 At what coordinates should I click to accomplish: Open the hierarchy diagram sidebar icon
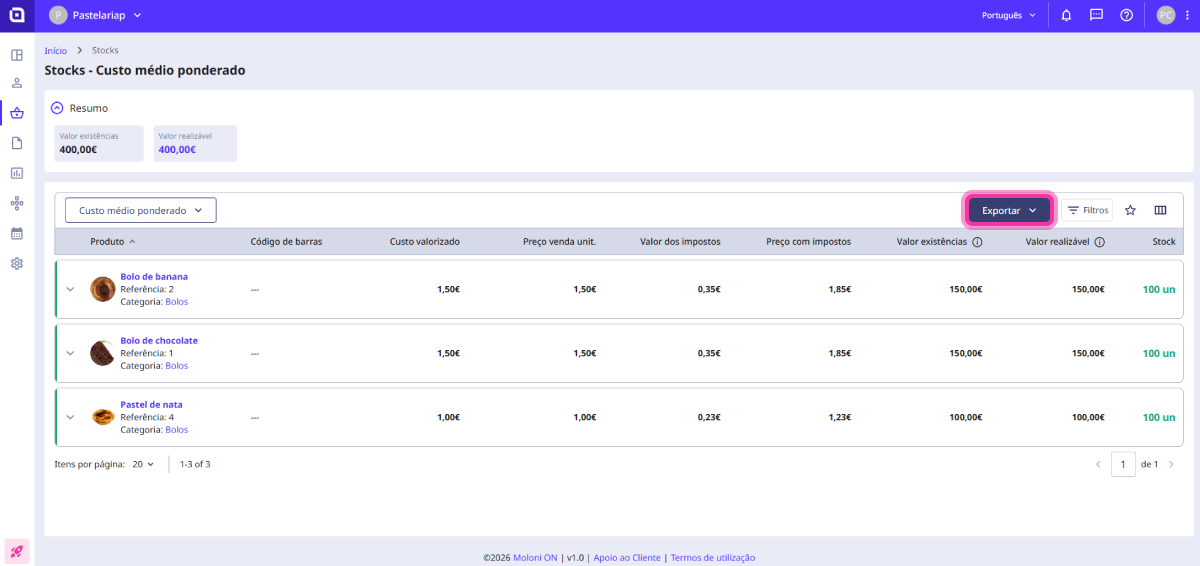(x=17, y=203)
